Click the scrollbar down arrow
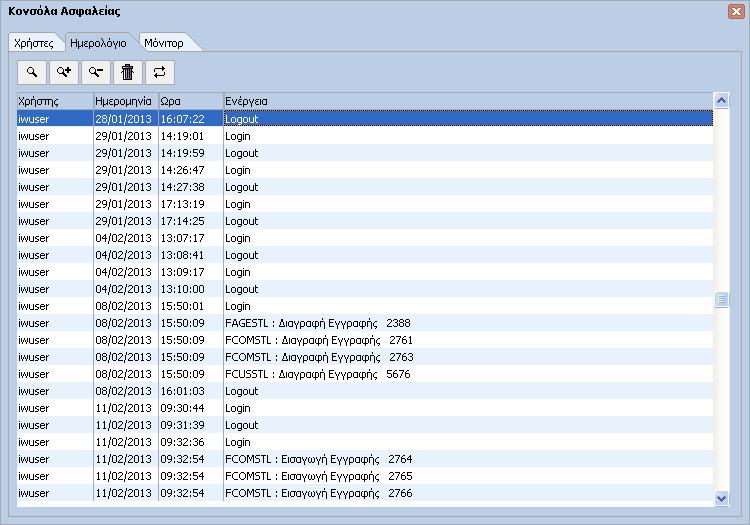 [x=721, y=499]
